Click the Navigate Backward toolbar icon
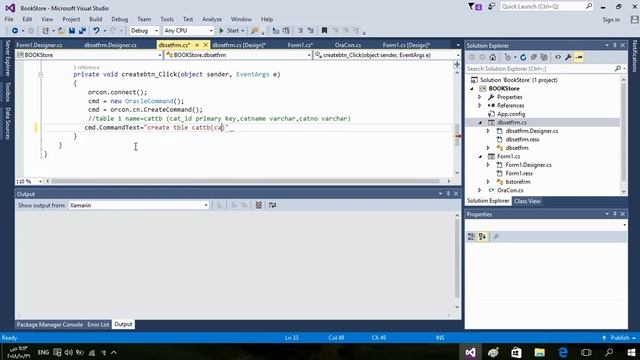Viewport: 640px width, 360px height. (15, 31)
